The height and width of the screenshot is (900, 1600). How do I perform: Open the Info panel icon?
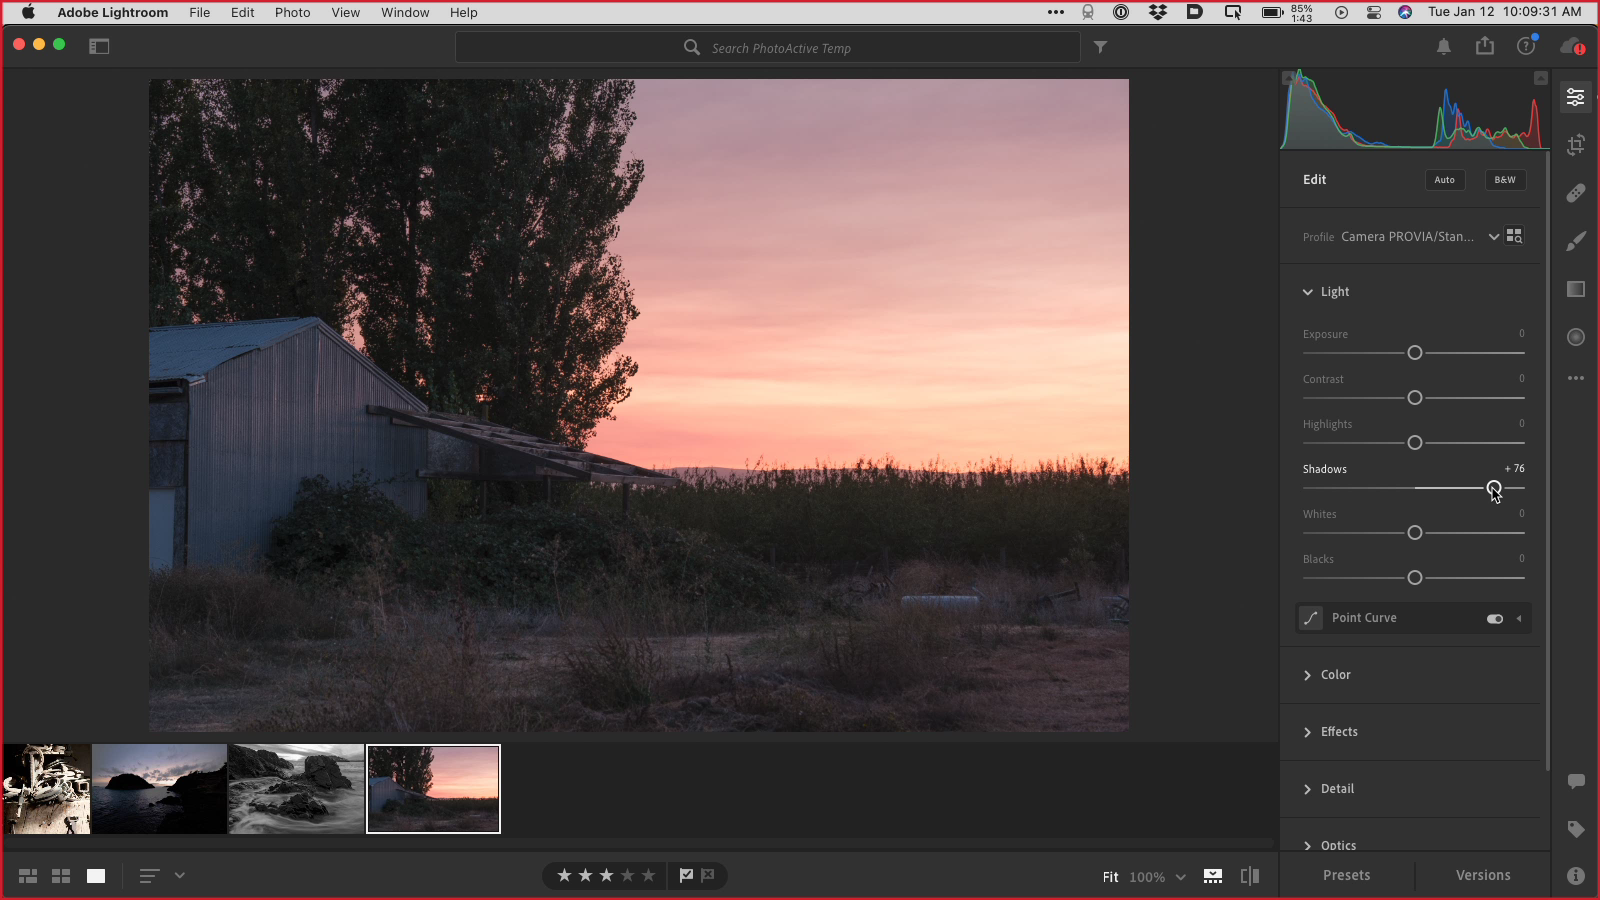click(1576, 876)
